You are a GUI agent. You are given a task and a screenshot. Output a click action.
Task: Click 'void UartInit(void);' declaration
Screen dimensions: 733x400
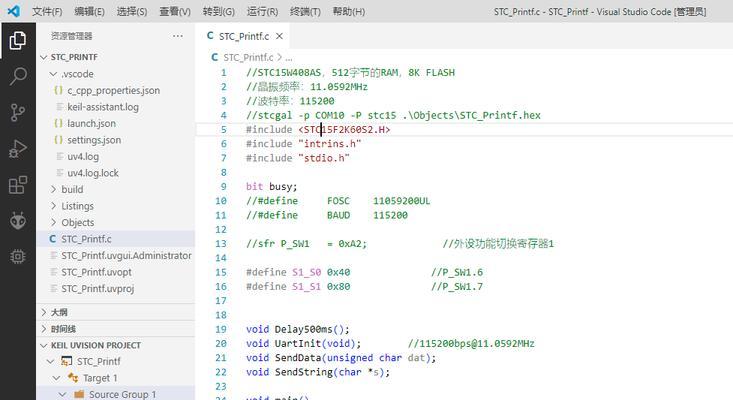click(303, 343)
